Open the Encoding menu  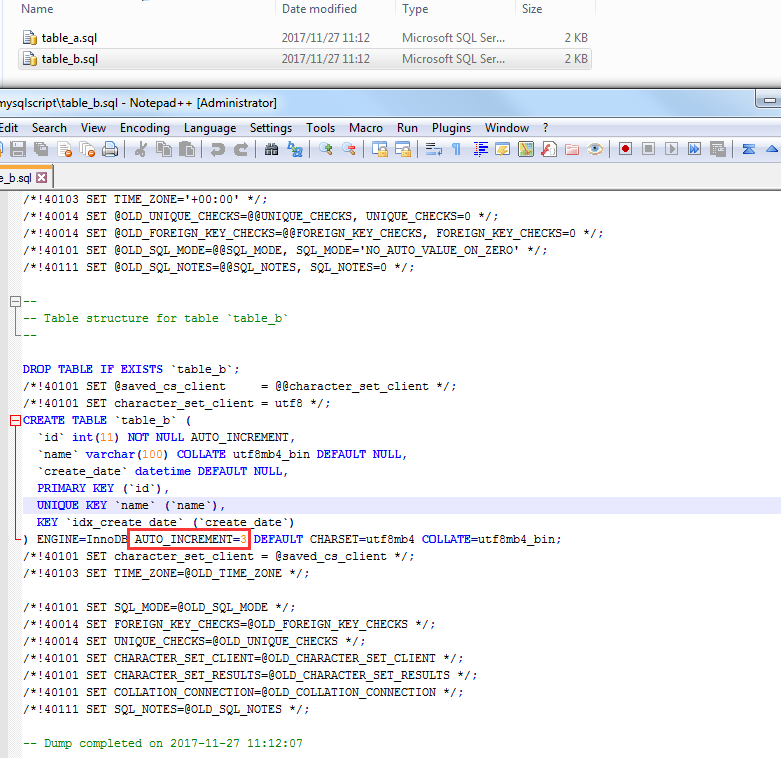pyautogui.click(x=144, y=128)
